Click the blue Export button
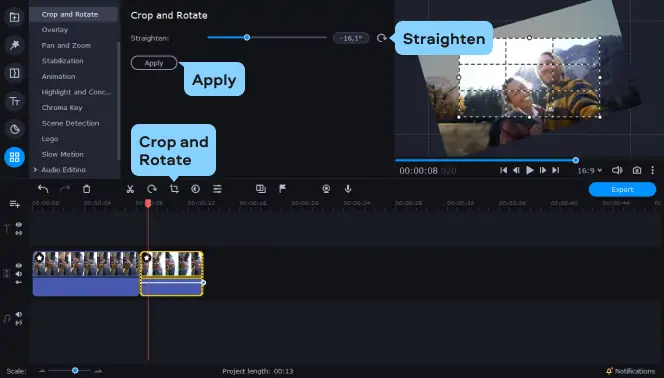 click(x=622, y=190)
